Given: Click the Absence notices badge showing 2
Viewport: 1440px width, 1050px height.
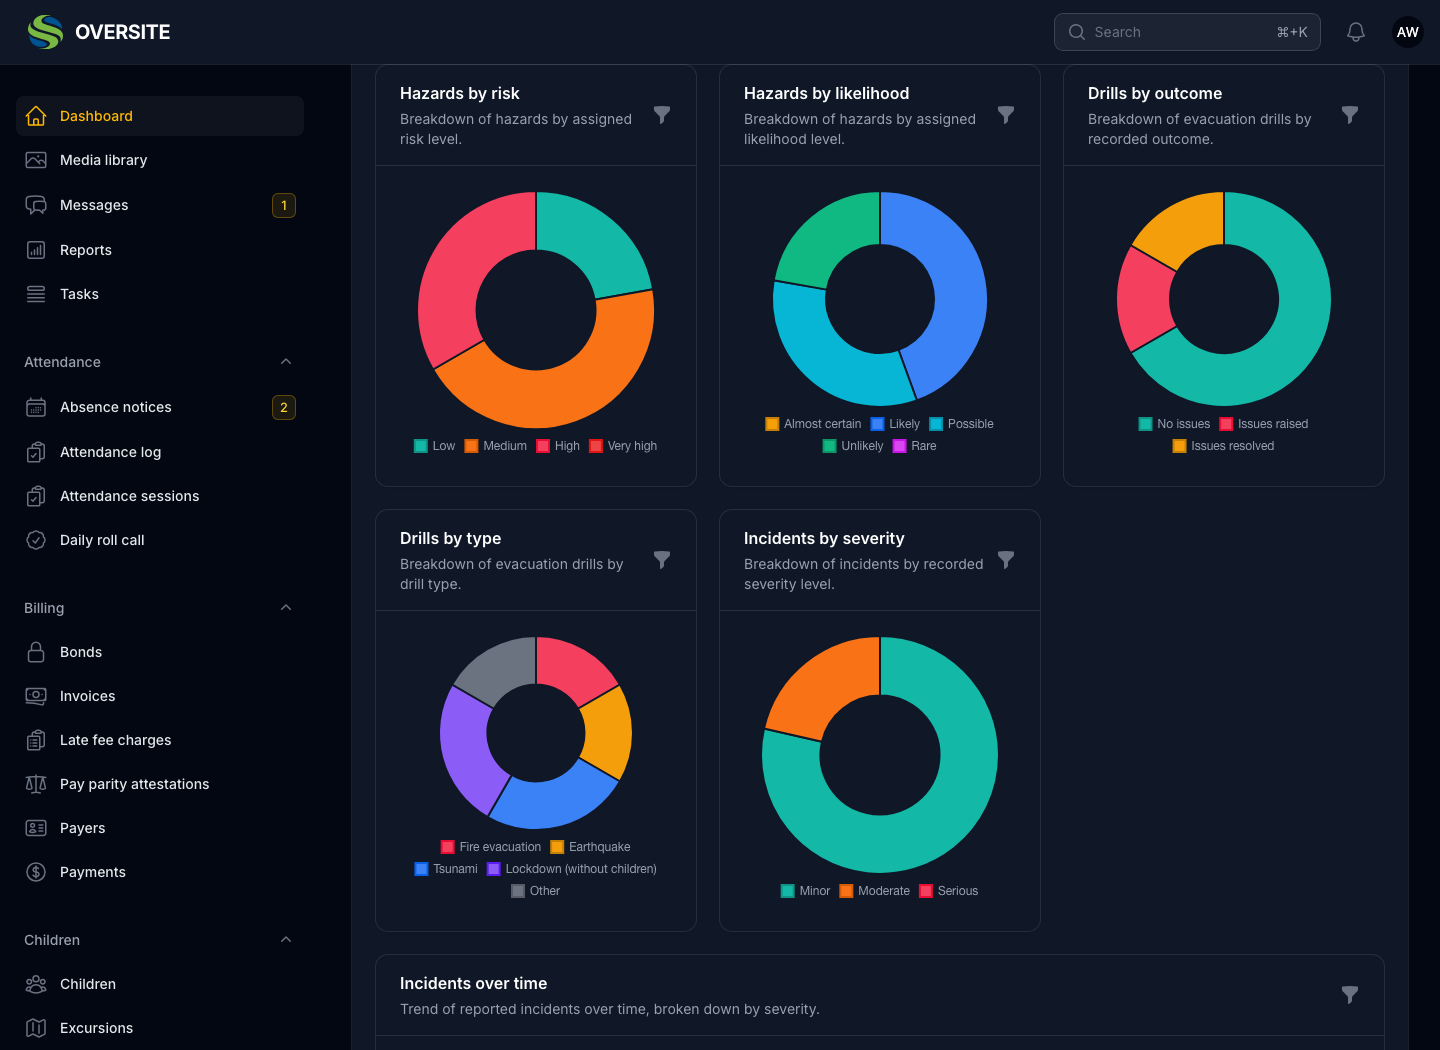Looking at the screenshot, I should 284,407.
